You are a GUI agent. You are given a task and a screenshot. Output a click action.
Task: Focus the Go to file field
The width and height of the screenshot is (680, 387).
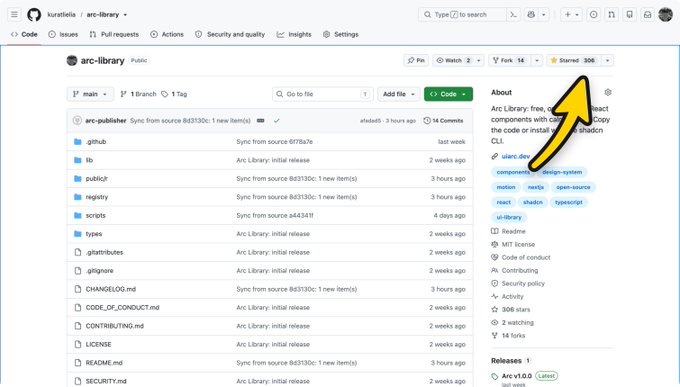pyautogui.click(x=323, y=94)
